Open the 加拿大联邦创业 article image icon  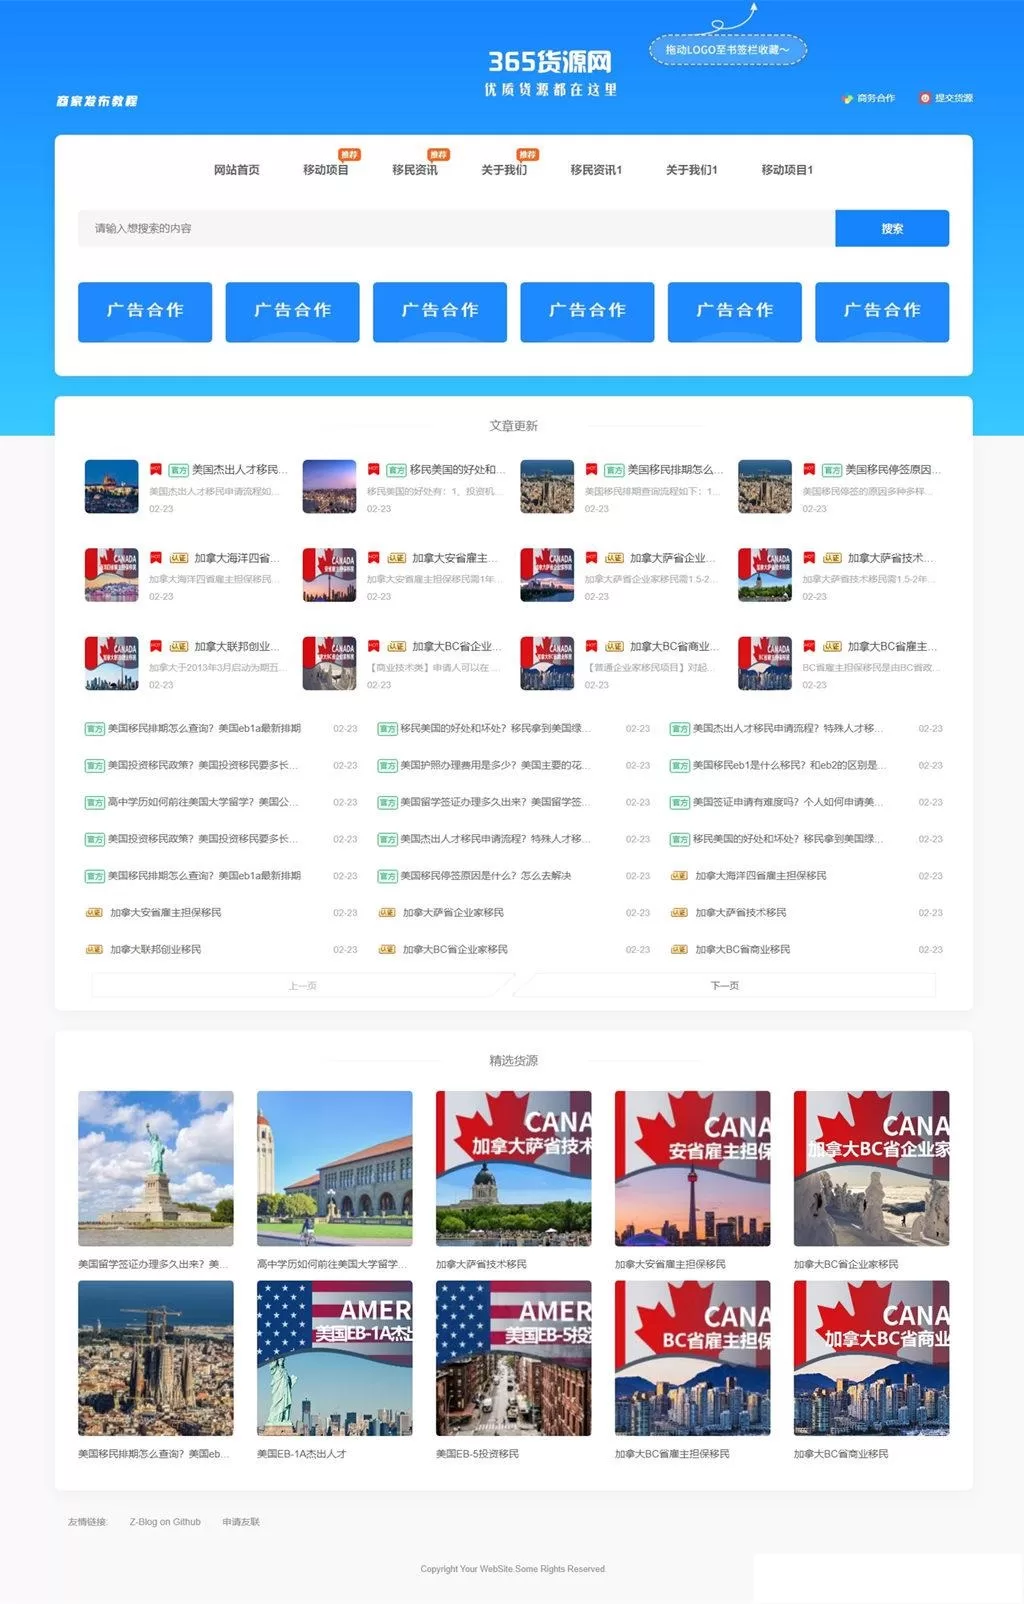click(x=111, y=663)
